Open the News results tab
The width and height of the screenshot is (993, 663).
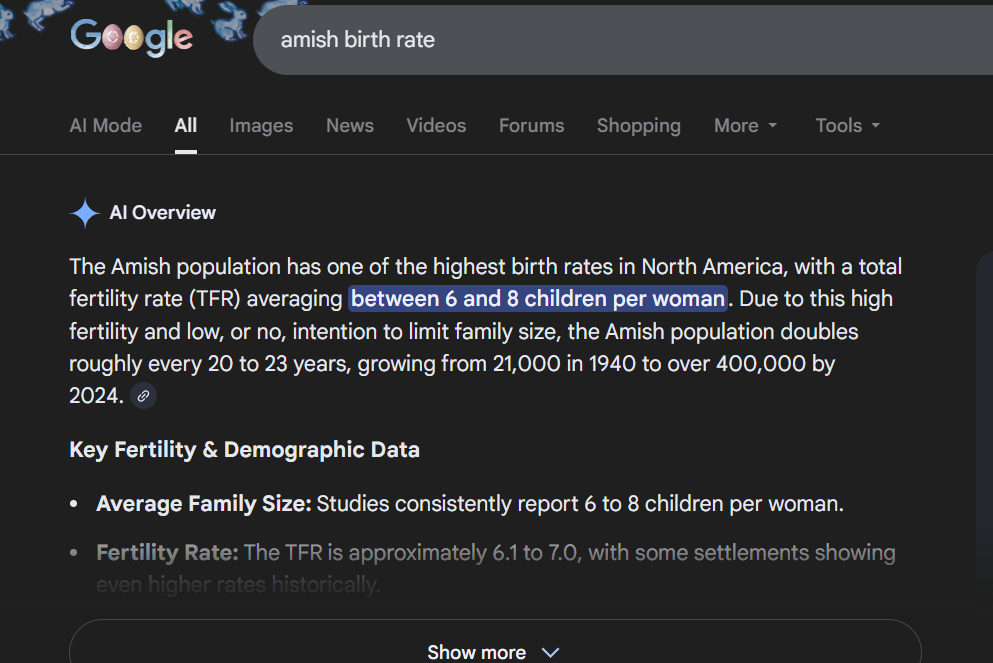349,126
